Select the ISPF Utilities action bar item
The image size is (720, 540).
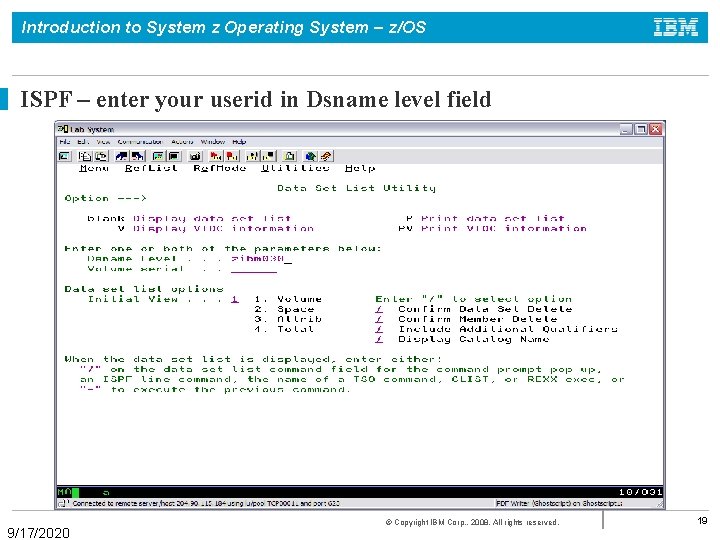tap(295, 168)
